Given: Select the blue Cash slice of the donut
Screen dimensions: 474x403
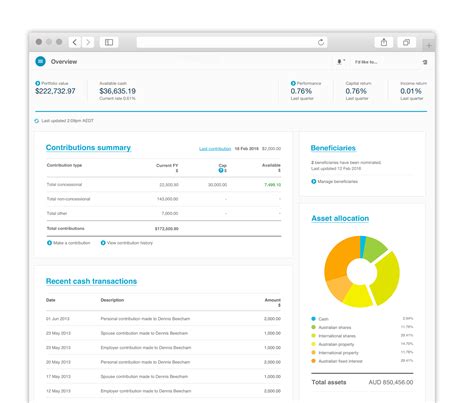Looking at the screenshot, I should 363,246.
